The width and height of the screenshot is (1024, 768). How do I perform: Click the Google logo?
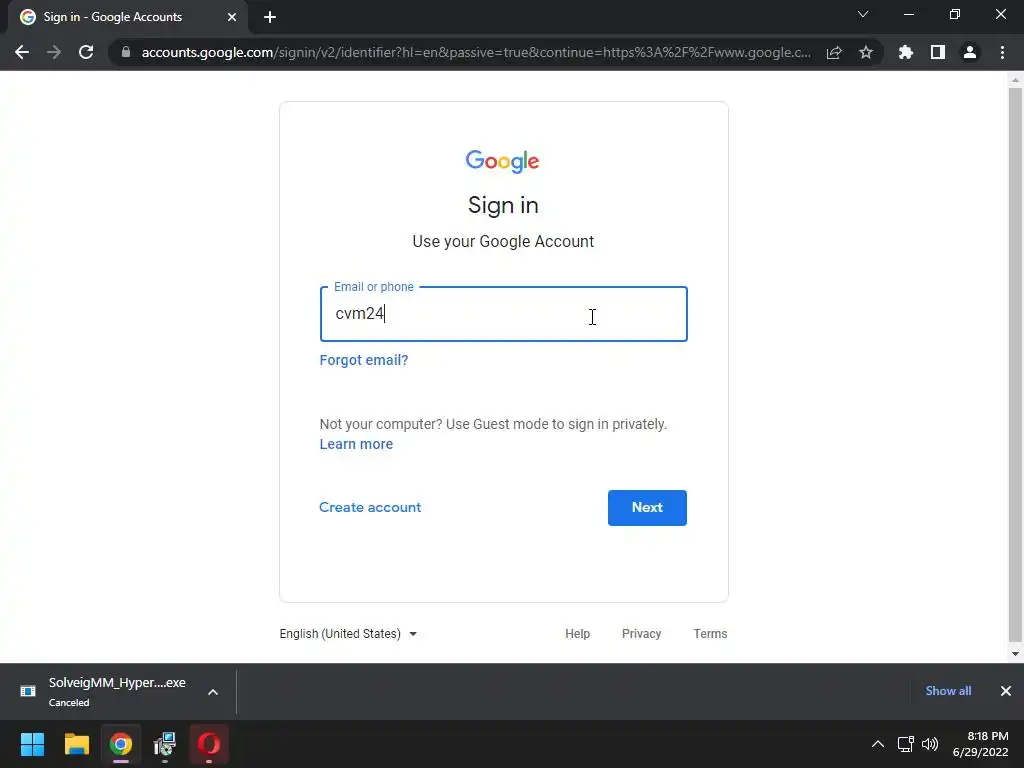(x=502, y=161)
